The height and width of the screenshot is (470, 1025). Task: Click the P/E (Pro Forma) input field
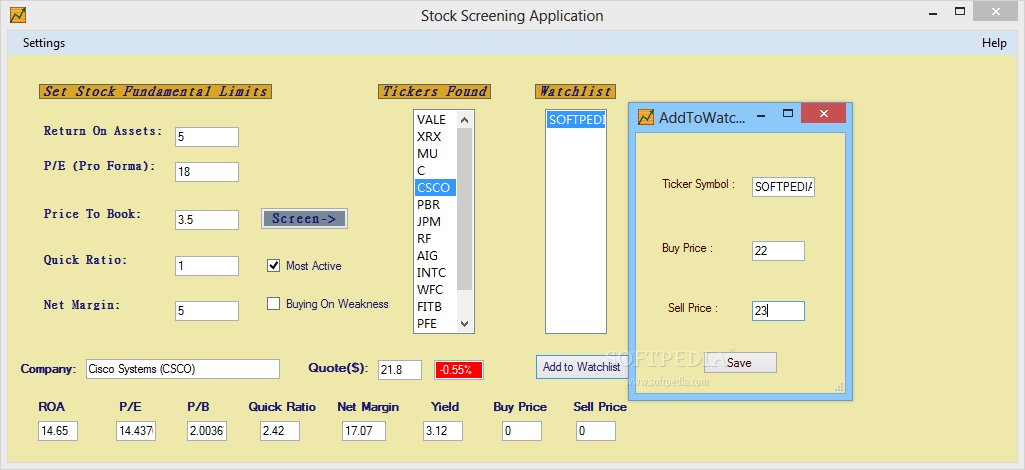coord(207,172)
